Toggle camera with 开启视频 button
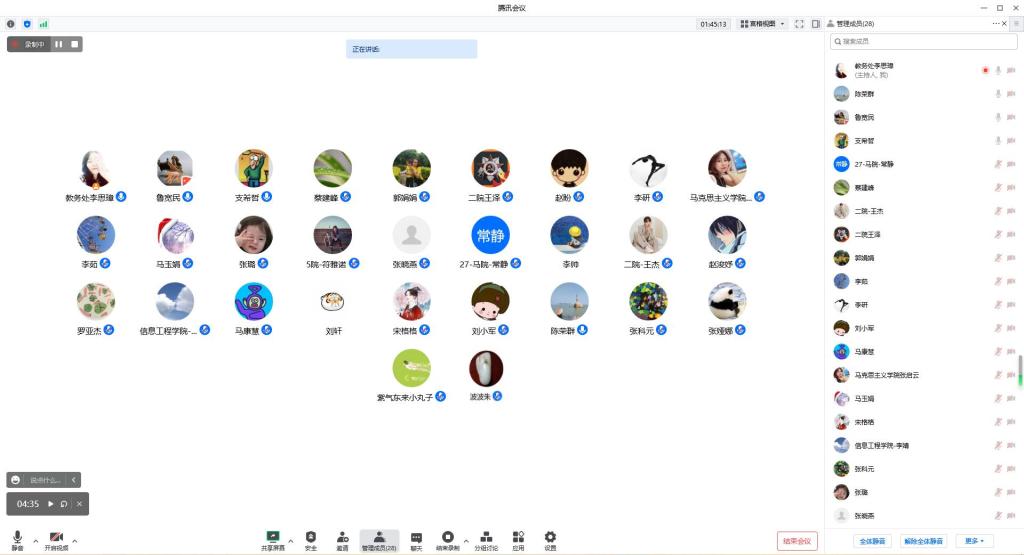 [x=56, y=538]
